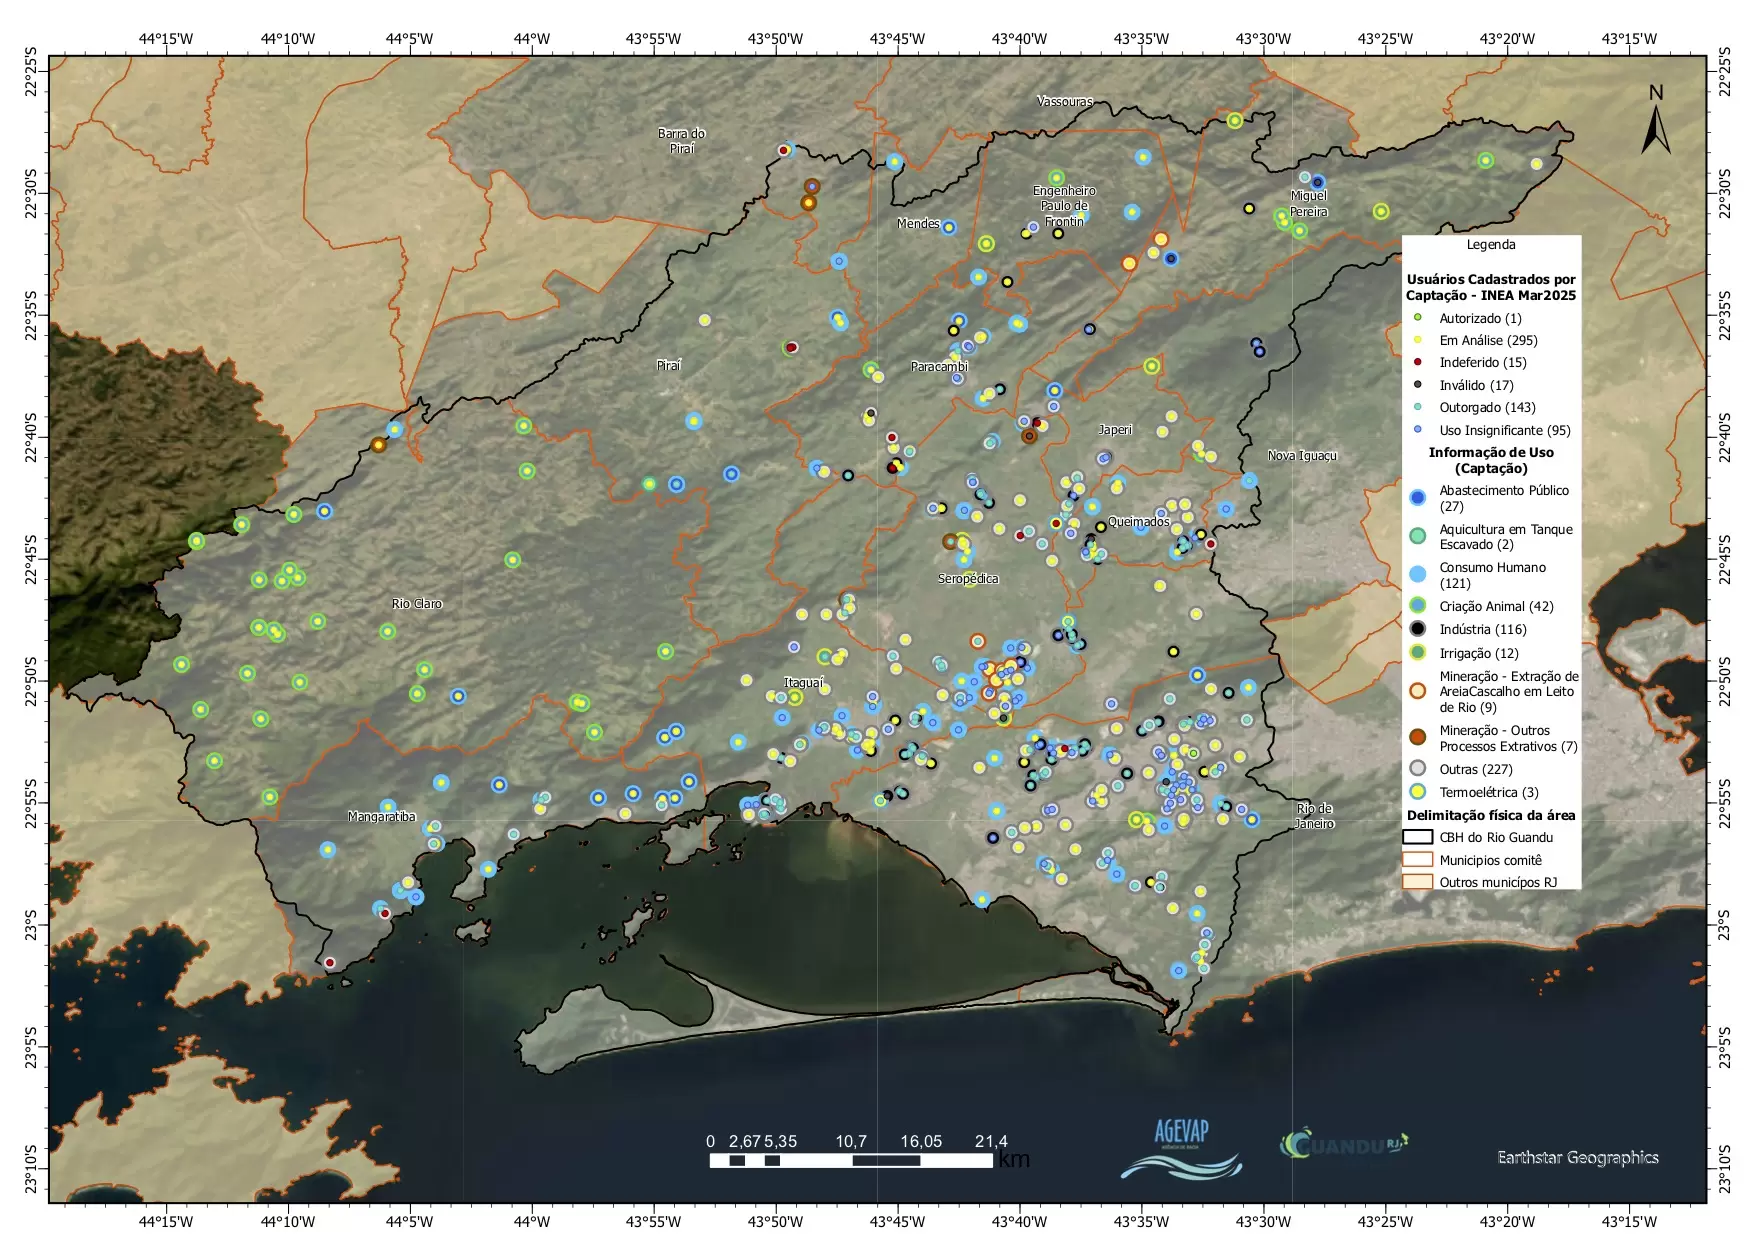The height and width of the screenshot is (1240, 1753).
Task: Click the Legenda title in legend box
Action: [1490, 245]
